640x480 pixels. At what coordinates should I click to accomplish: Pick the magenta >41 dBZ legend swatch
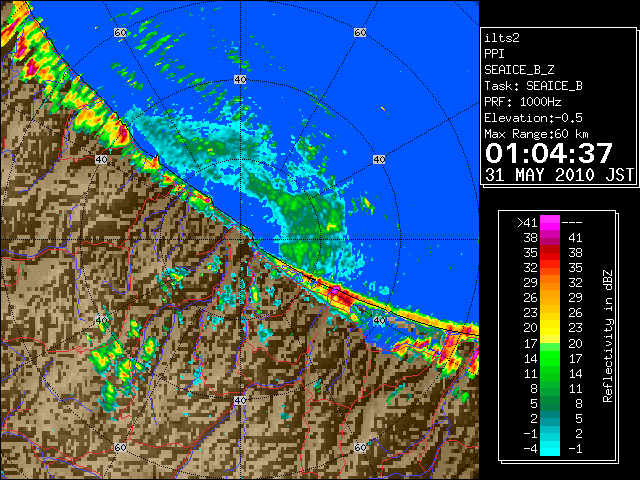coord(550,223)
